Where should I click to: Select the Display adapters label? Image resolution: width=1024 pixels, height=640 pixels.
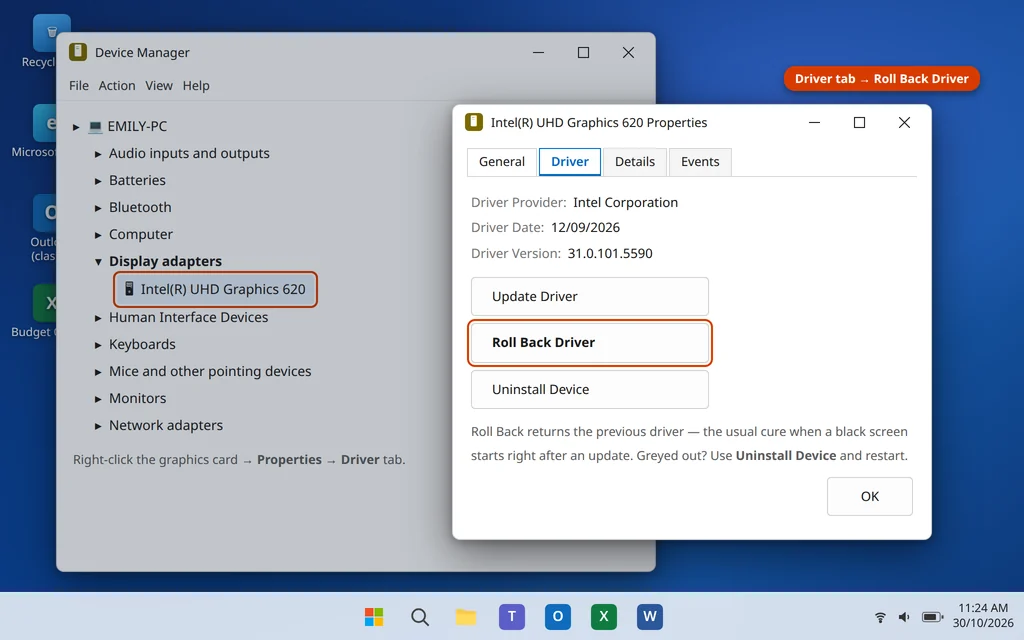click(165, 261)
